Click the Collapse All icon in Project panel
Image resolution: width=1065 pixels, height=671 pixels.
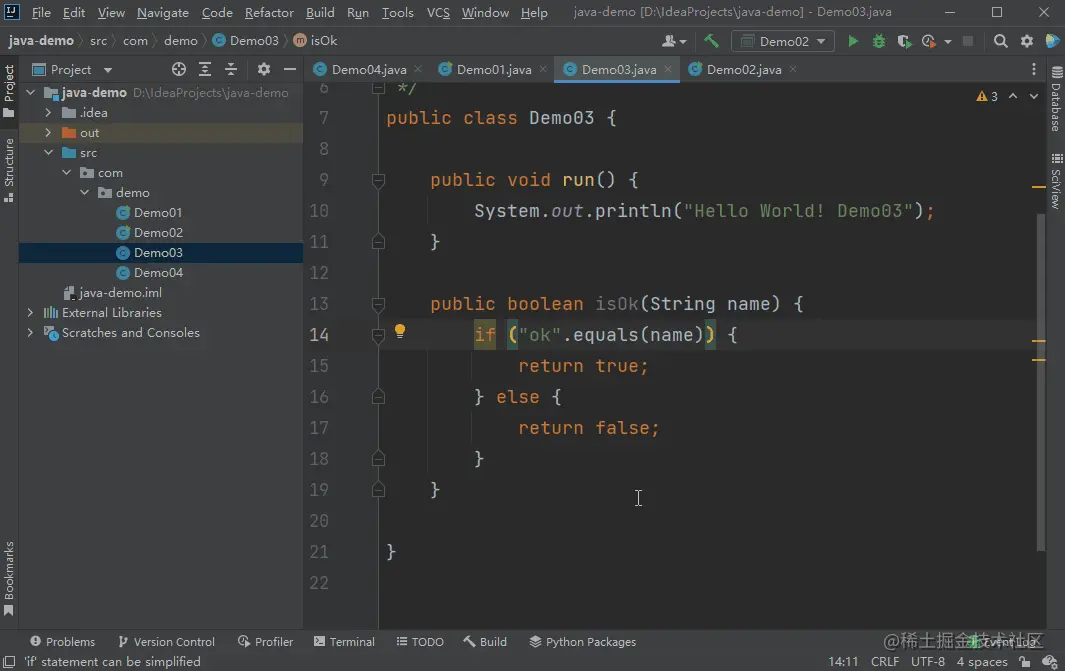[231, 69]
